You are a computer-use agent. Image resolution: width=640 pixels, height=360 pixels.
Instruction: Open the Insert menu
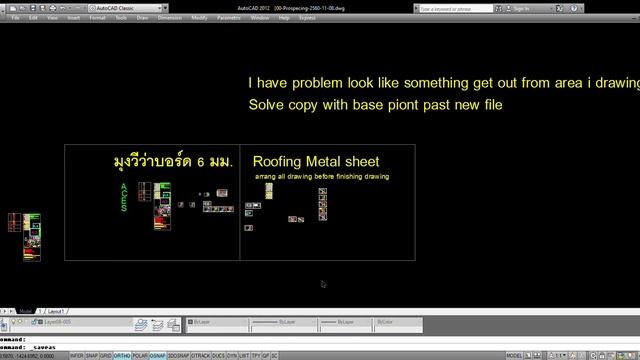(x=73, y=18)
